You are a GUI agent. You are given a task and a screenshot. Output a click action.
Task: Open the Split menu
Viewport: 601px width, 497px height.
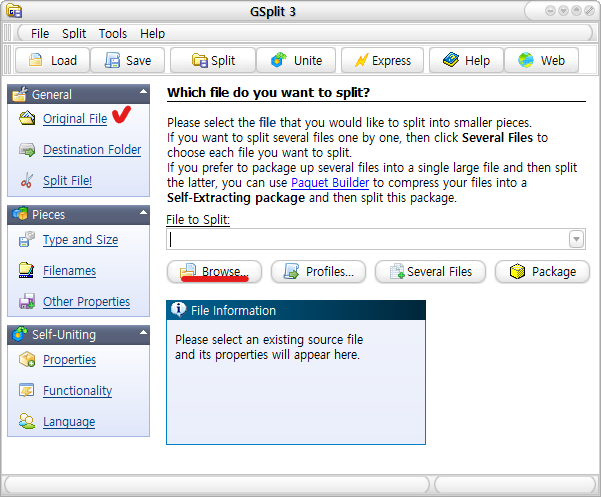click(74, 34)
